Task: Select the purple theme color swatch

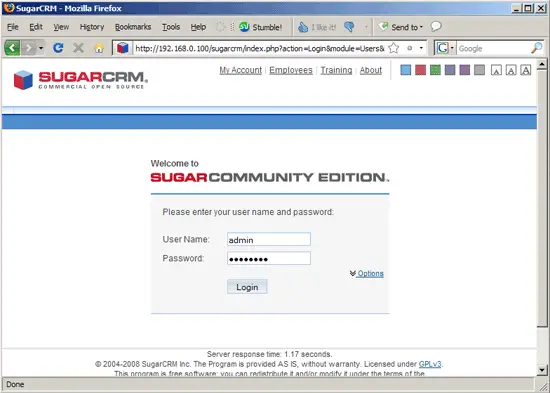Action: click(x=465, y=70)
